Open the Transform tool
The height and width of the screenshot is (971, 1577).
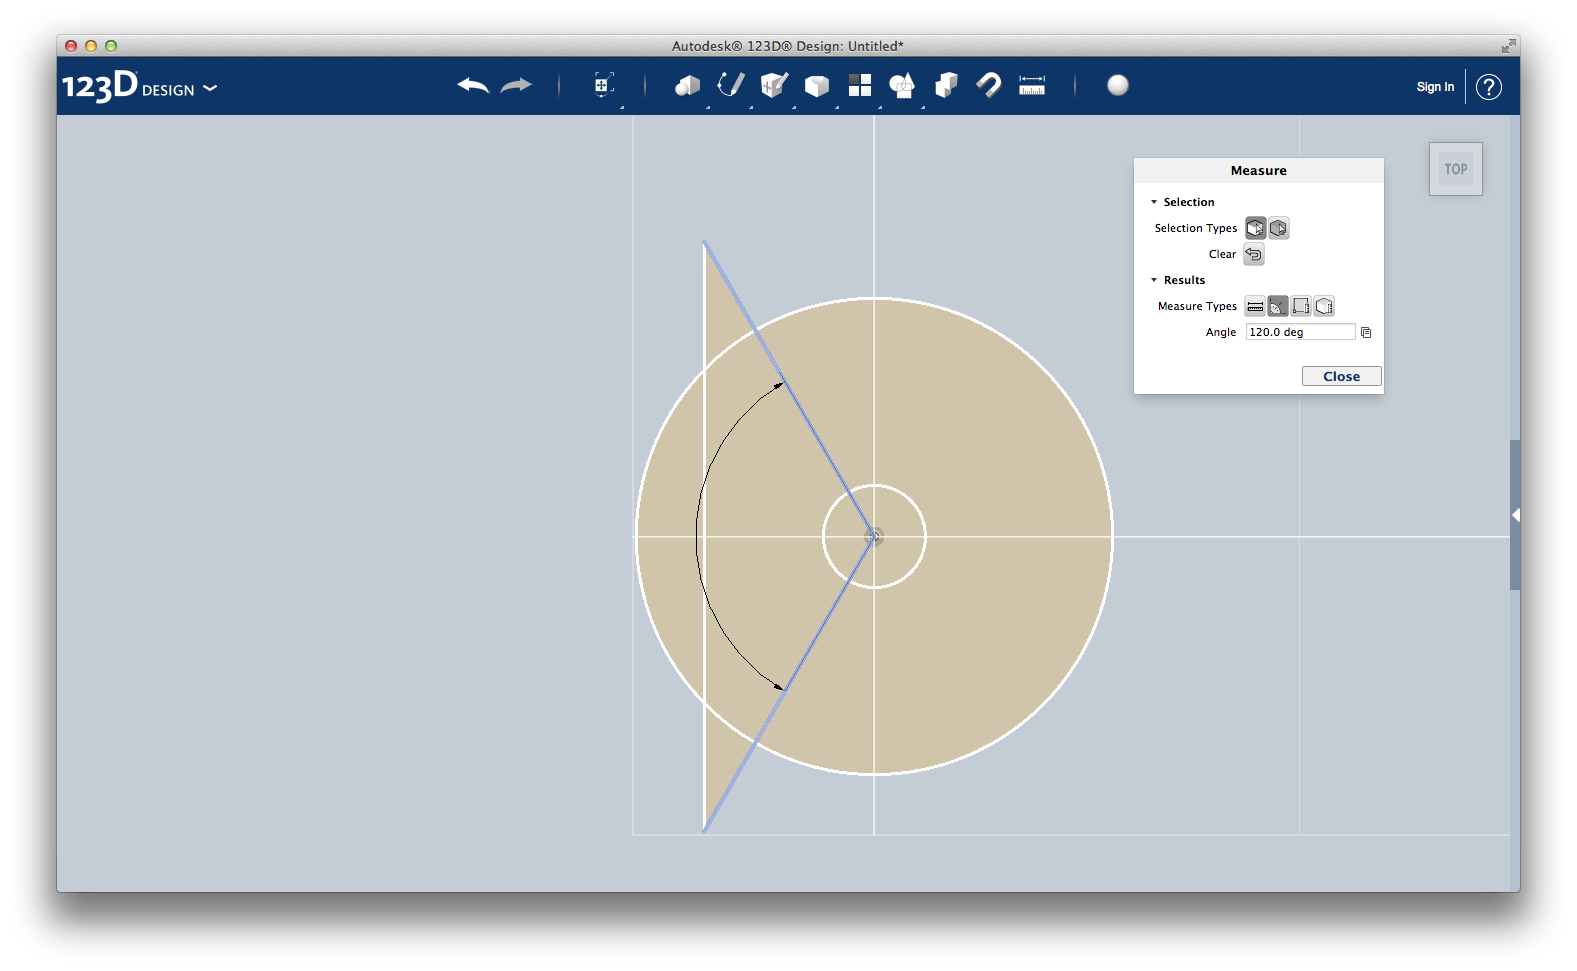(603, 86)
